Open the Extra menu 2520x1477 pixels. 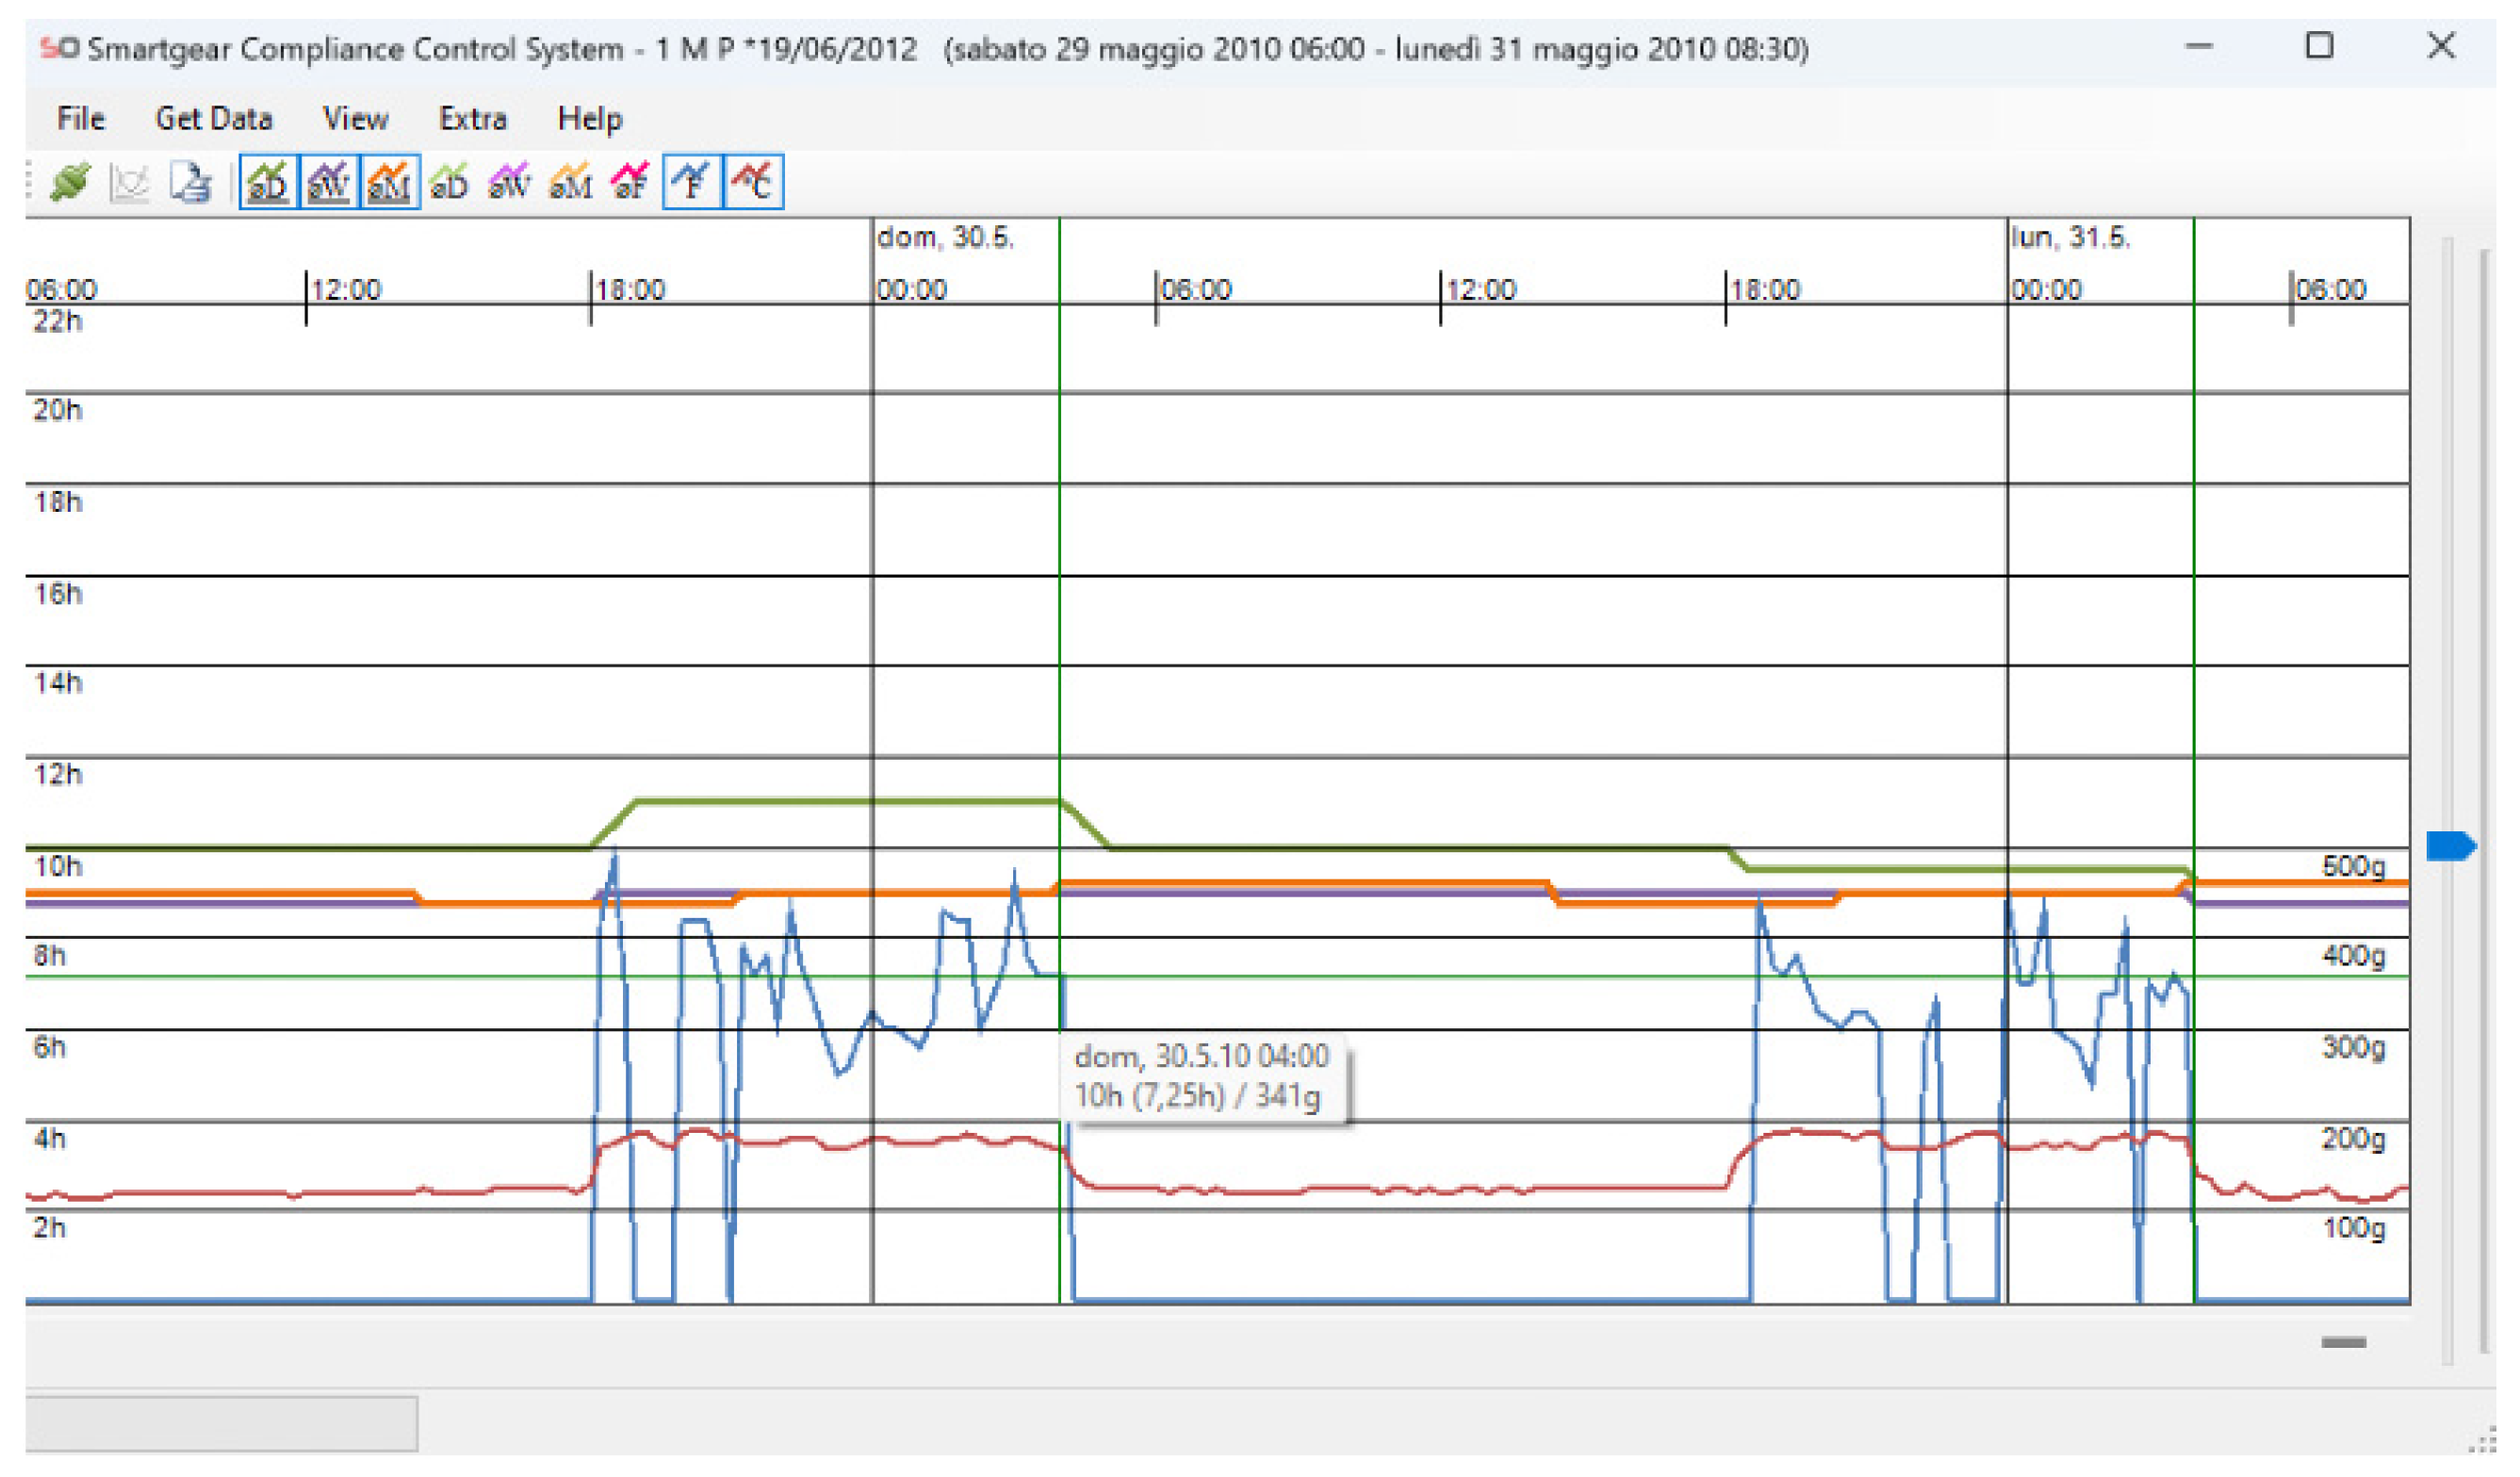pyautogui.click(x=472, y=119)
